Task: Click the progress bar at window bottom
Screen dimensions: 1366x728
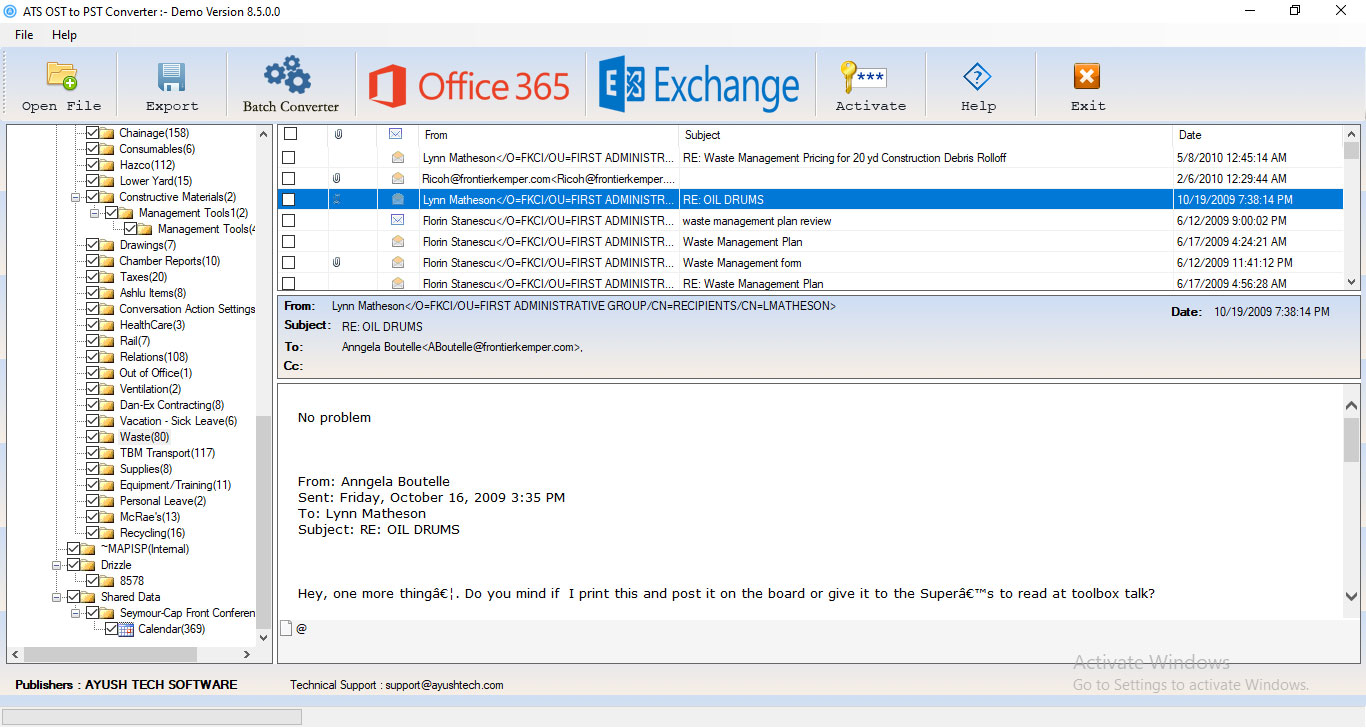Action: pyautogui.click(x=152, y=717)
